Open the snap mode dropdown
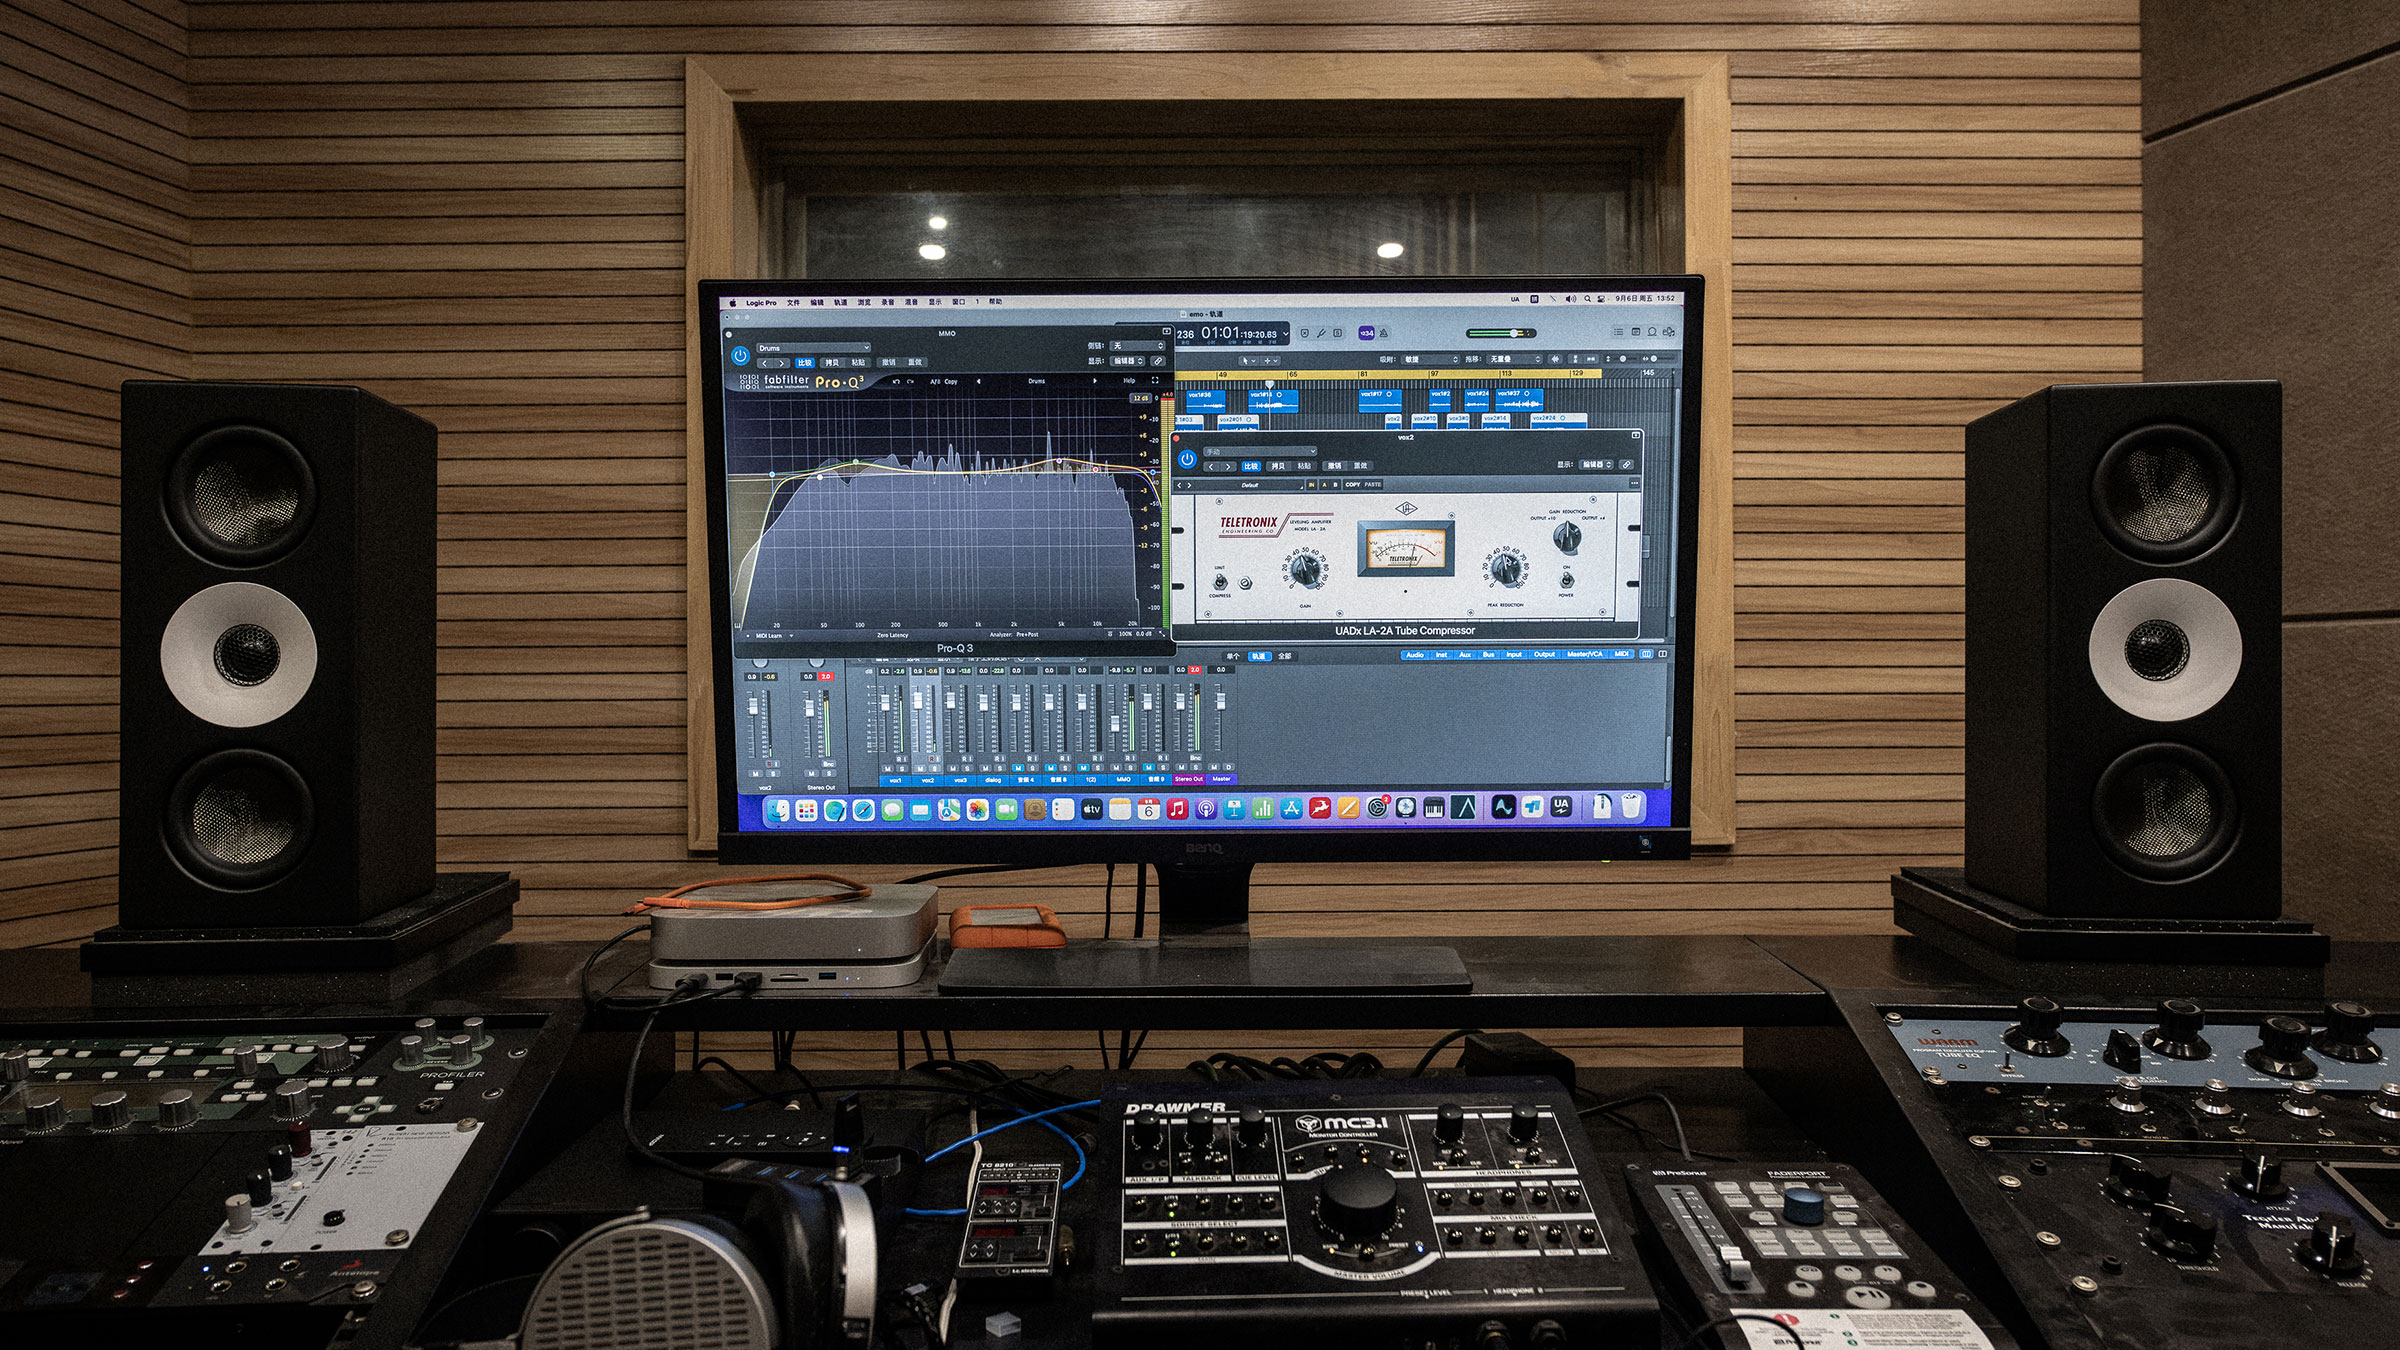2400x1350 pixels. [x=1430, y=359]
